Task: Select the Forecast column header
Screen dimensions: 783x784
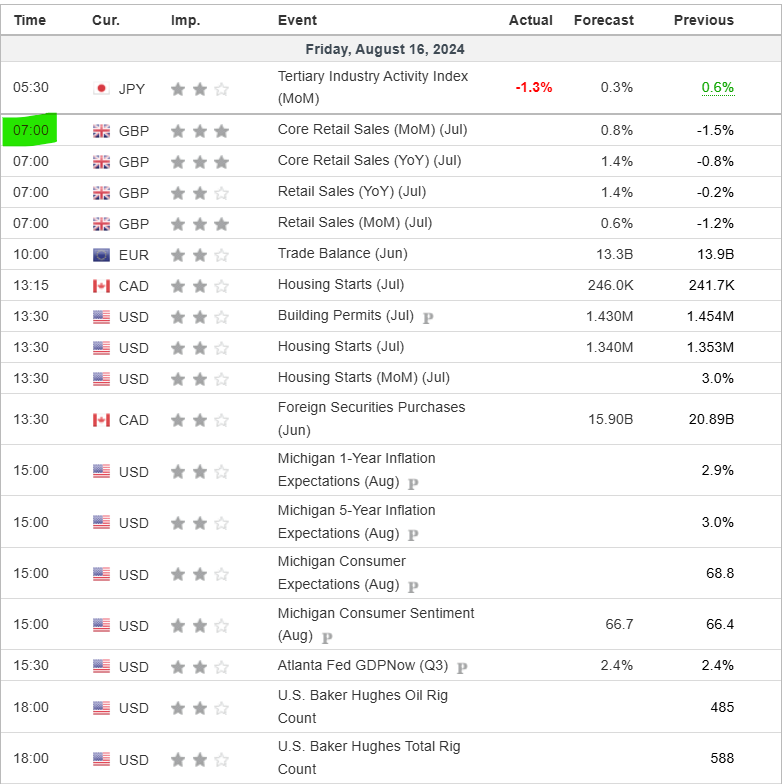Action: pyautogui.click(x=603, y=20)
